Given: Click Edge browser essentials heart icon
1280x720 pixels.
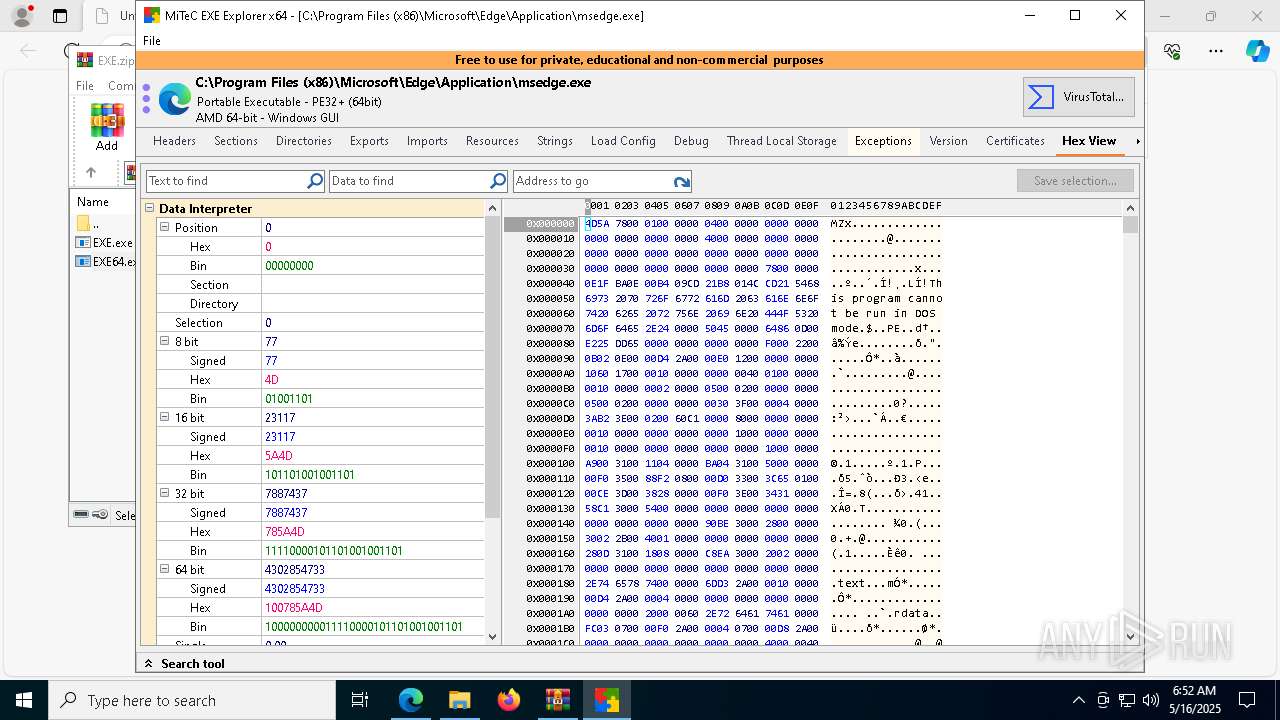Looking at the screenshot, I should pyautogui.click(x=1173, y=51).
